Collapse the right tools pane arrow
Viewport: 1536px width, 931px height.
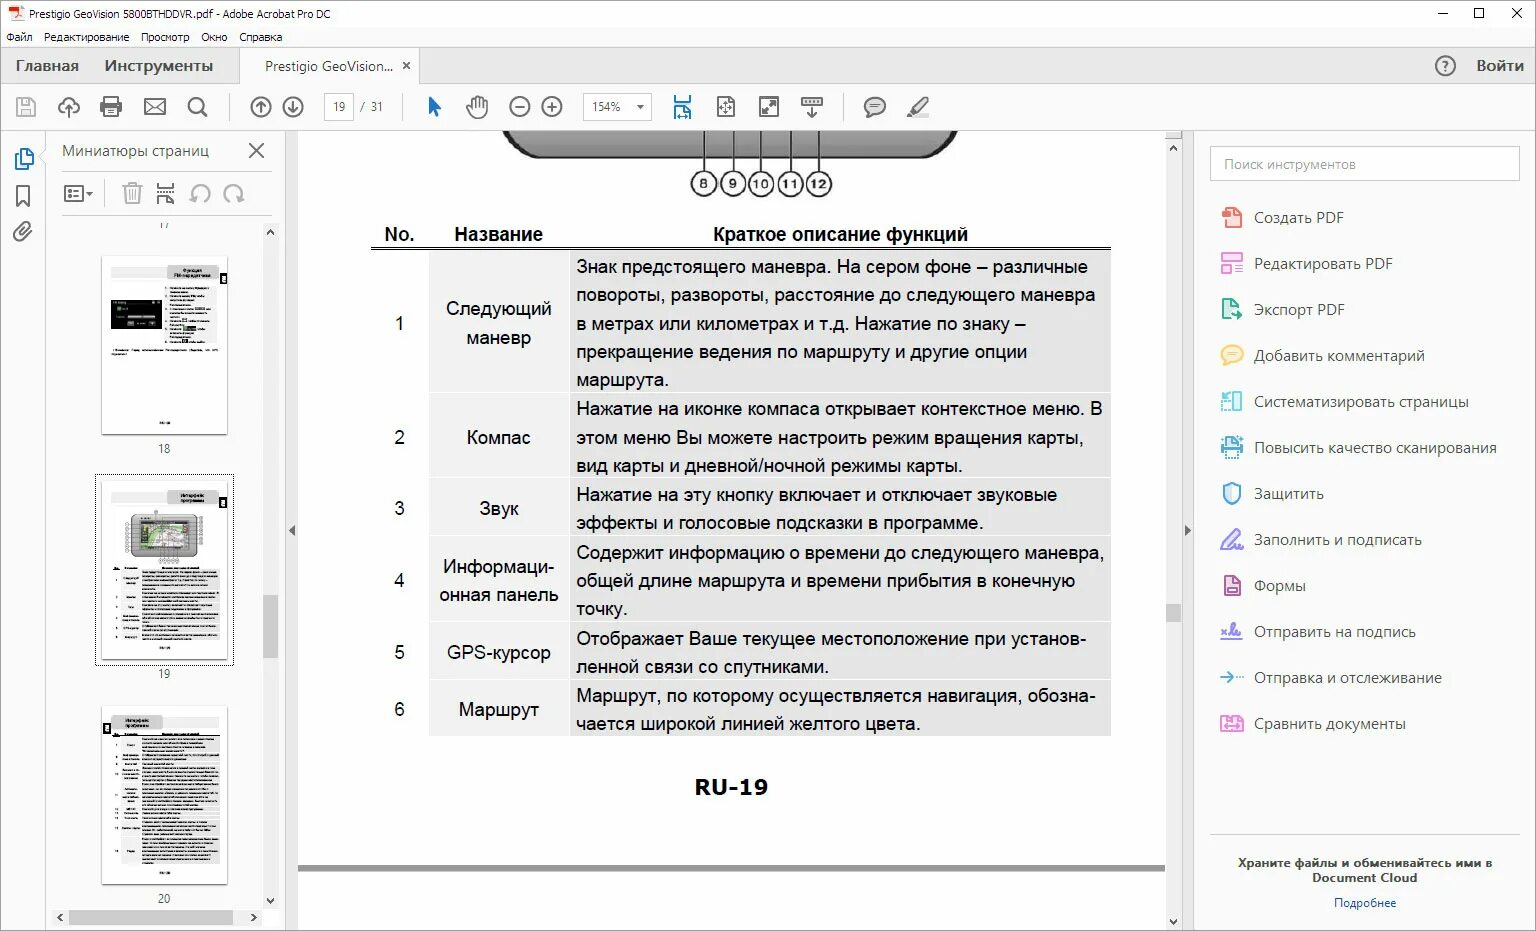pos(1188,530)
